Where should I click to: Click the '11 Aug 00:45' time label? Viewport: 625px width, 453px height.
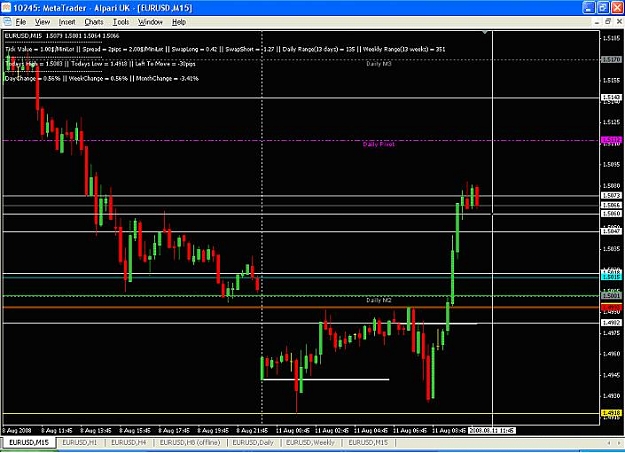[293, 431]
